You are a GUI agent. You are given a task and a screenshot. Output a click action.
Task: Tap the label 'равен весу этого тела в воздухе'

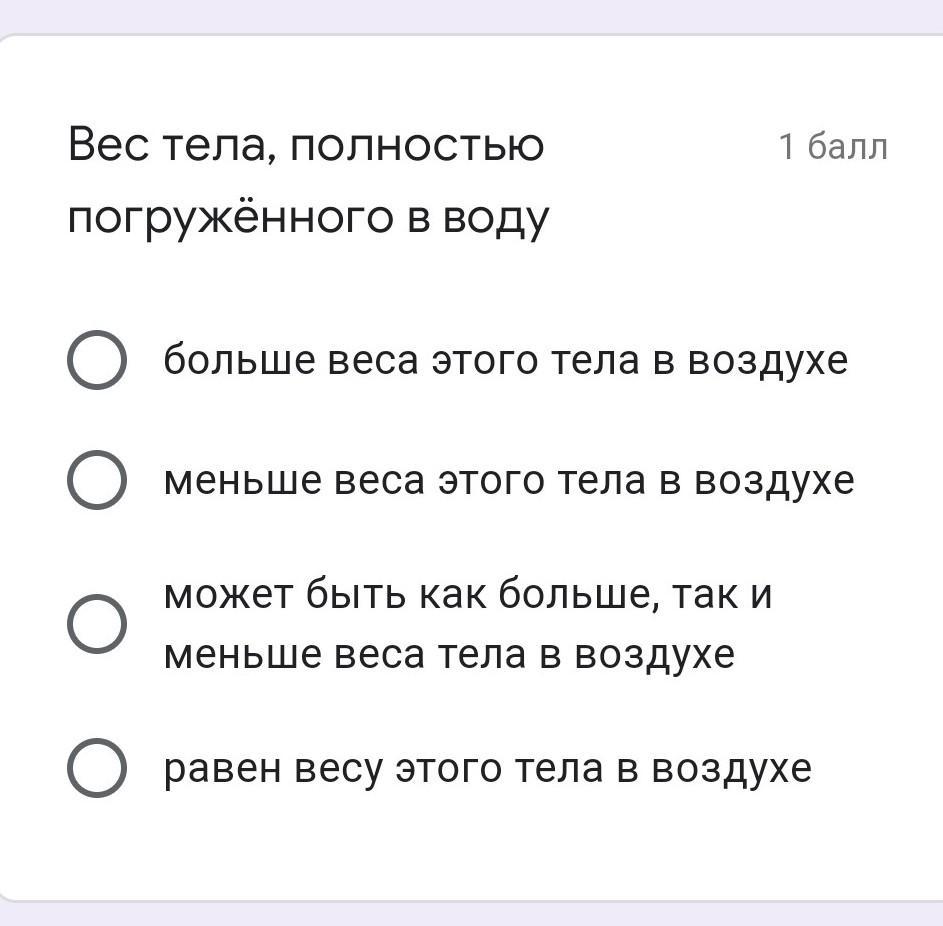coord(488,768)
